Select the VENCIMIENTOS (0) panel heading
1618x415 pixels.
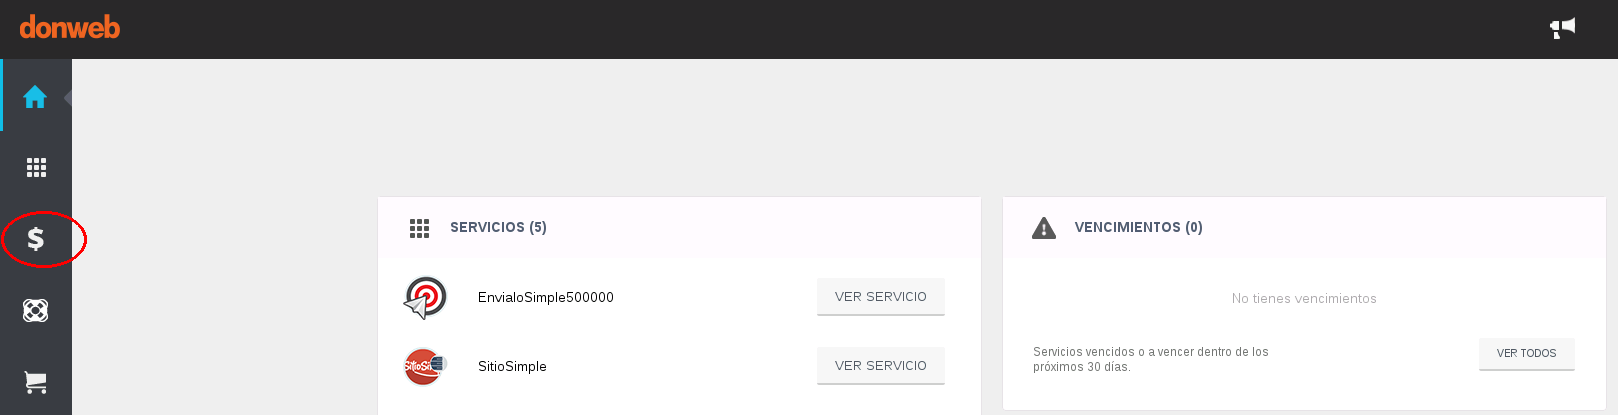coord(1138,227)
